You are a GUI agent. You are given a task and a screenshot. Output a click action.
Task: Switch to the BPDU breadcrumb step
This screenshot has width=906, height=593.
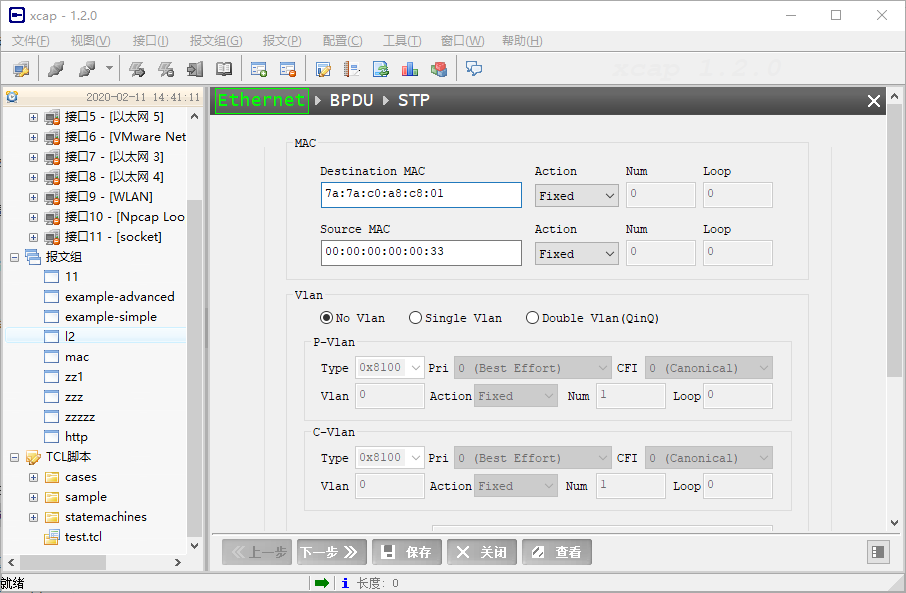coord(351,101)
